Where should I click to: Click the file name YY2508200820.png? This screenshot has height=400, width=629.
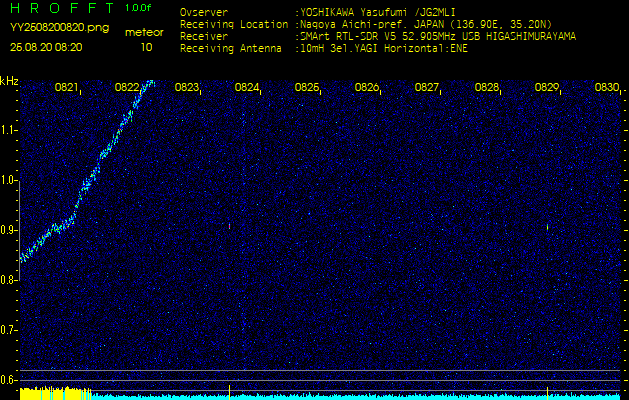point(59,28)
